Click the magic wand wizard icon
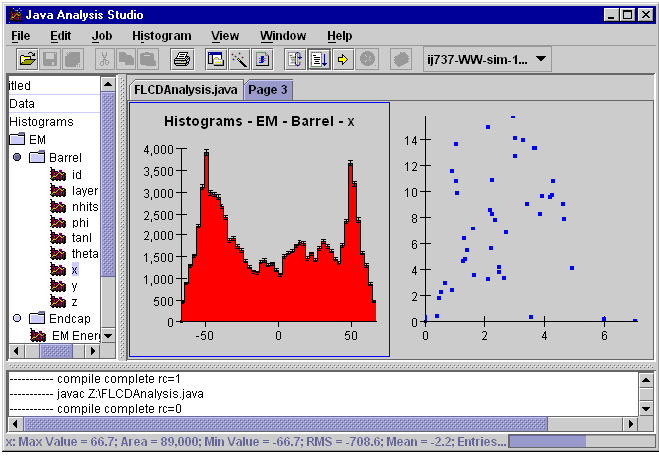The width and height of the screenshot is (659, 456). click(x=238, y=60)
